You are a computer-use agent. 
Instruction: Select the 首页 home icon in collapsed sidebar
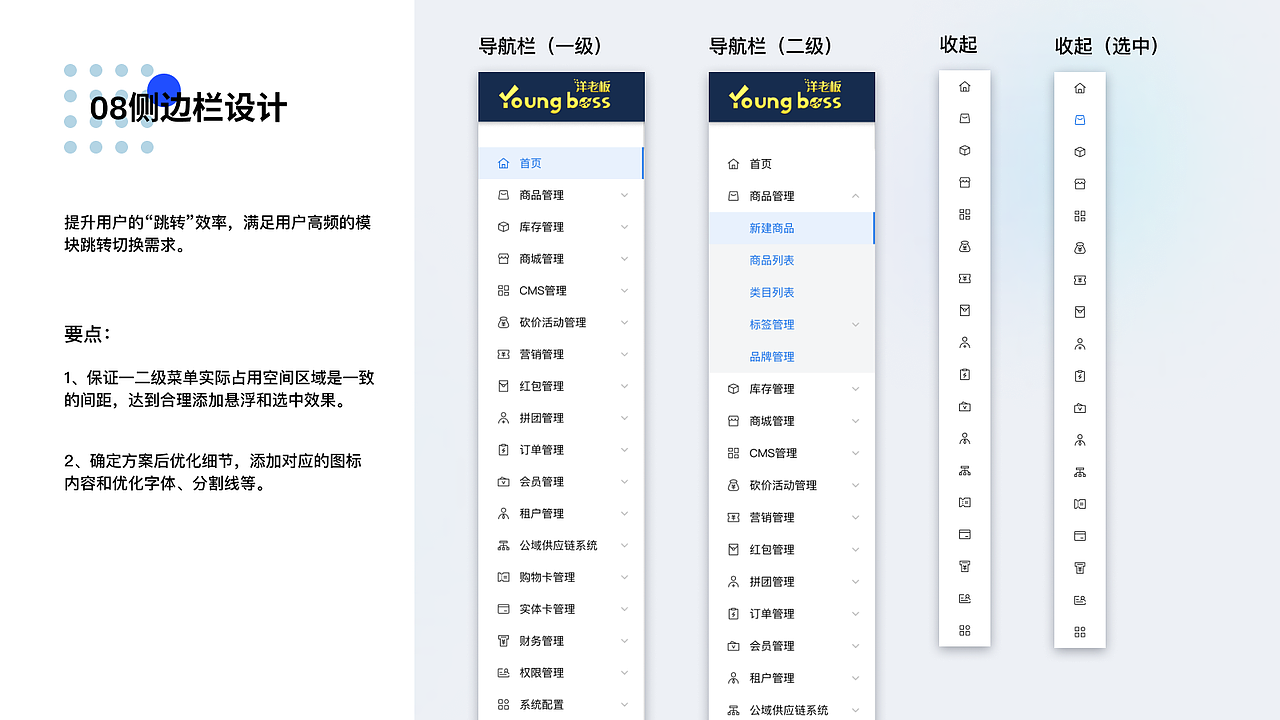click(x=964, y=86)
